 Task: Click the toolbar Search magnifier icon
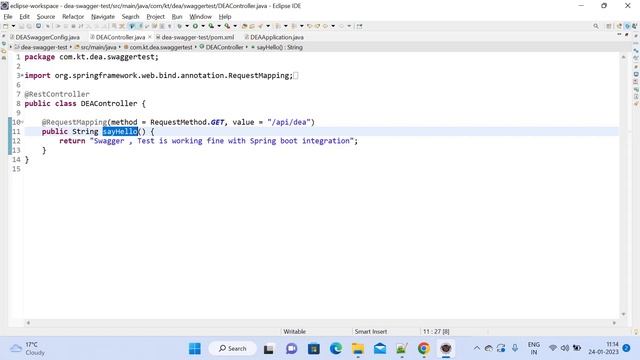pos(596,26)
